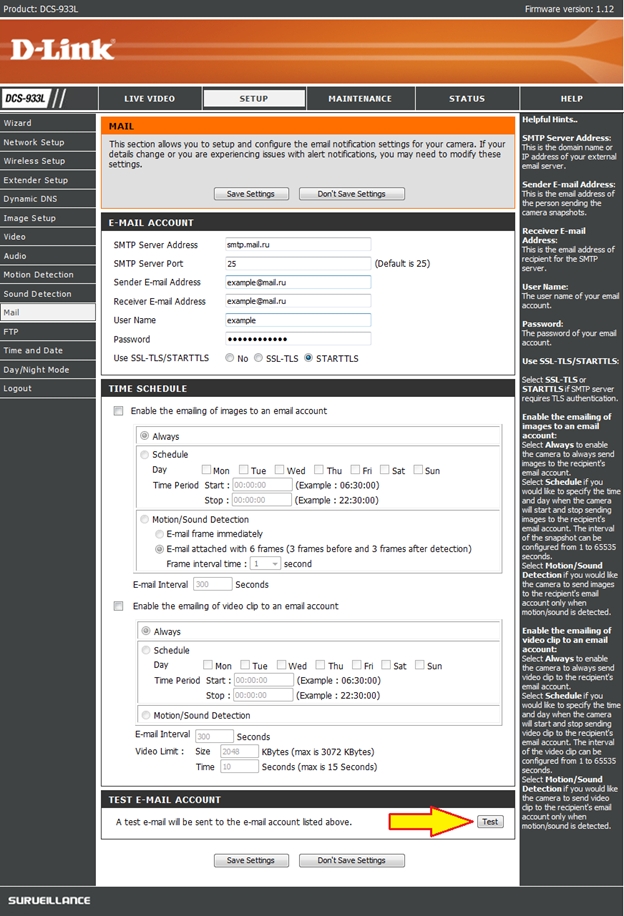Tick the Mon checkbox in image schedule
Viewport: 624px width, 916px height.
(206, 470)
